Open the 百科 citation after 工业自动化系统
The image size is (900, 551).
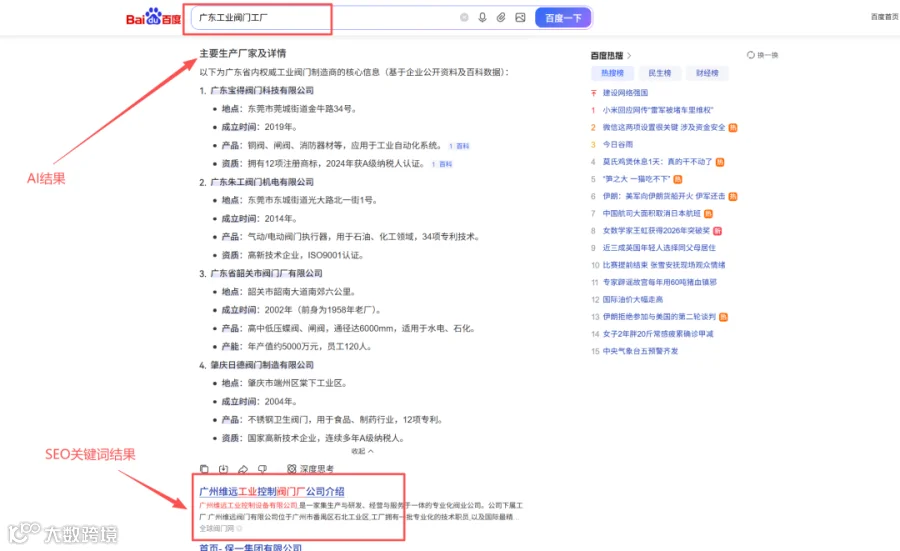(459, 146)
